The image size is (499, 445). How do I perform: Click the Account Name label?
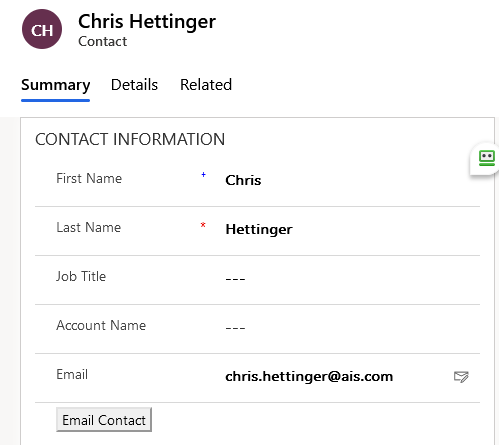(101, 325)
